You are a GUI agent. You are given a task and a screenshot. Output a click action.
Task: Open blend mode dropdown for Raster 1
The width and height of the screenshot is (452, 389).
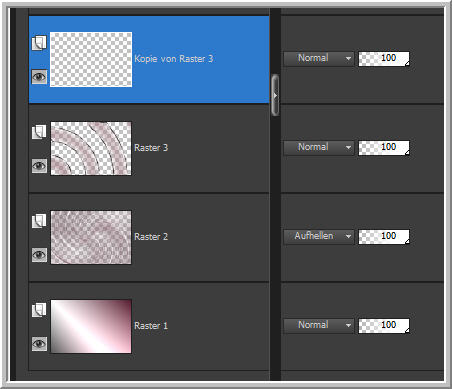pos(319,325)
